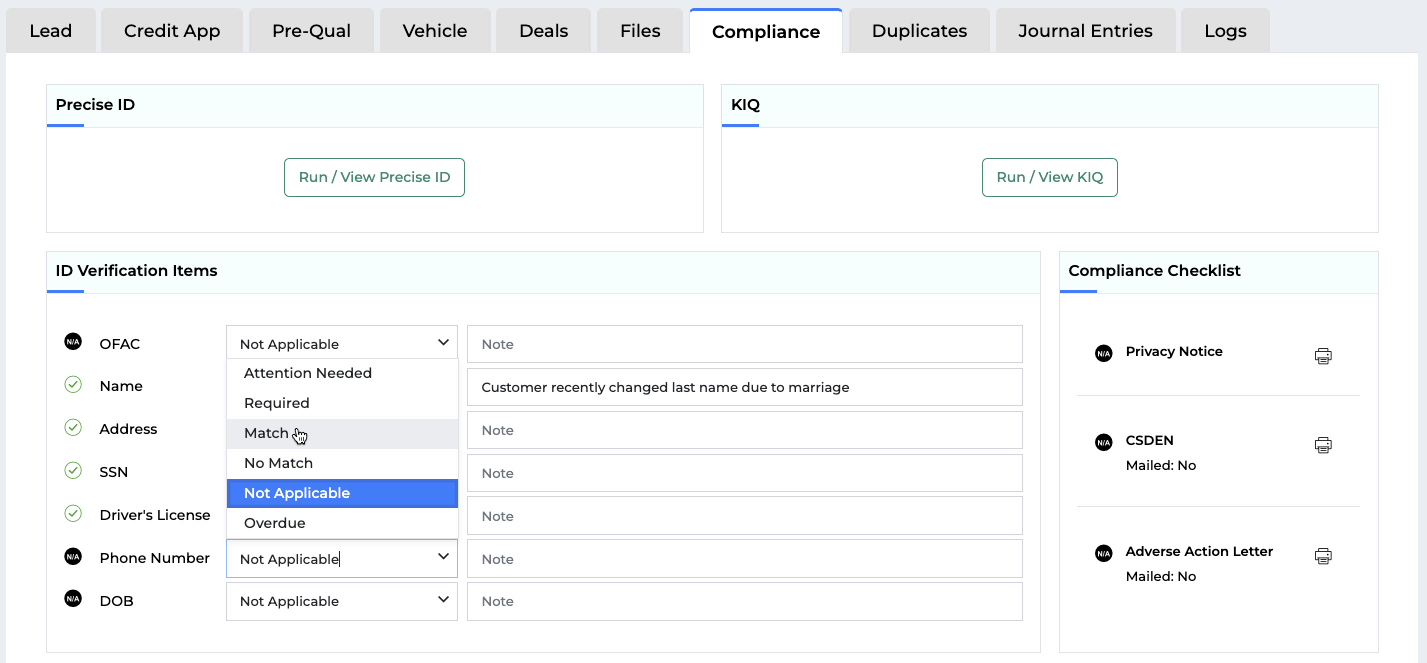The height and width of the screenshot is (663, 1427).
Task: Print the CSDEN document
Action: point(1323,445)
